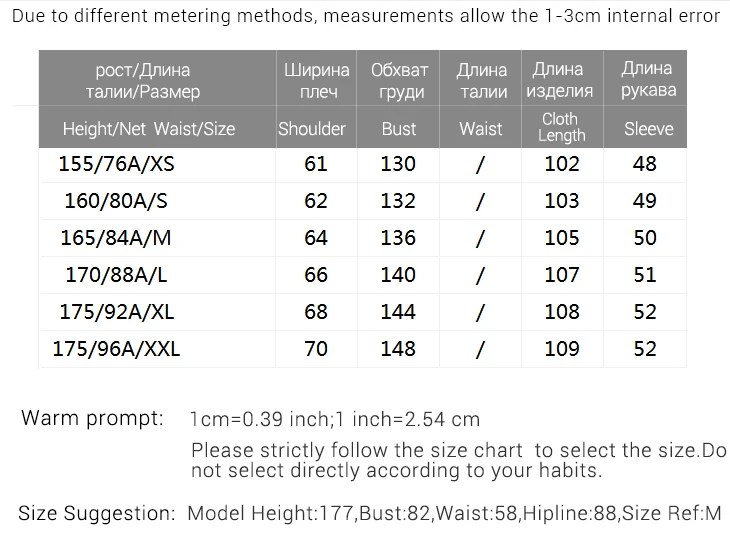Click the sleeve value 48

pyautogui.click(x=645, y=164)
